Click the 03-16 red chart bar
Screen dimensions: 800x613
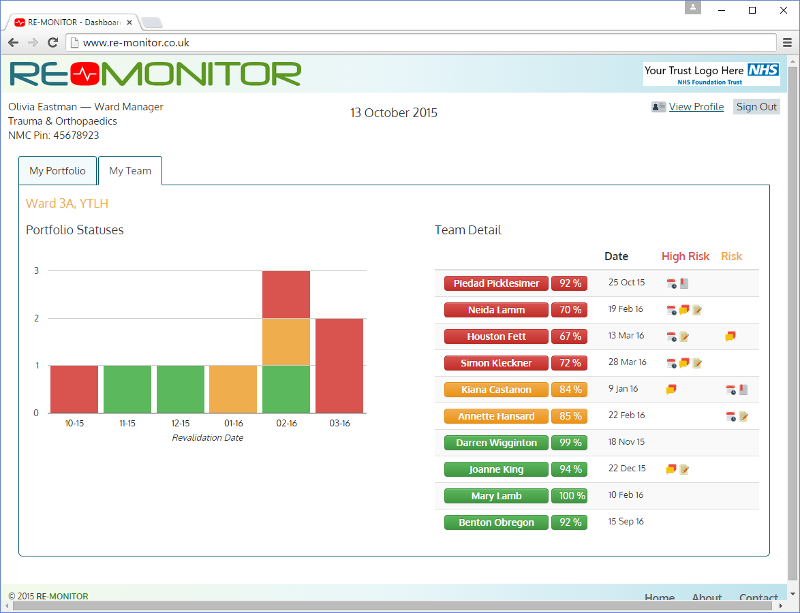[339, 366]
